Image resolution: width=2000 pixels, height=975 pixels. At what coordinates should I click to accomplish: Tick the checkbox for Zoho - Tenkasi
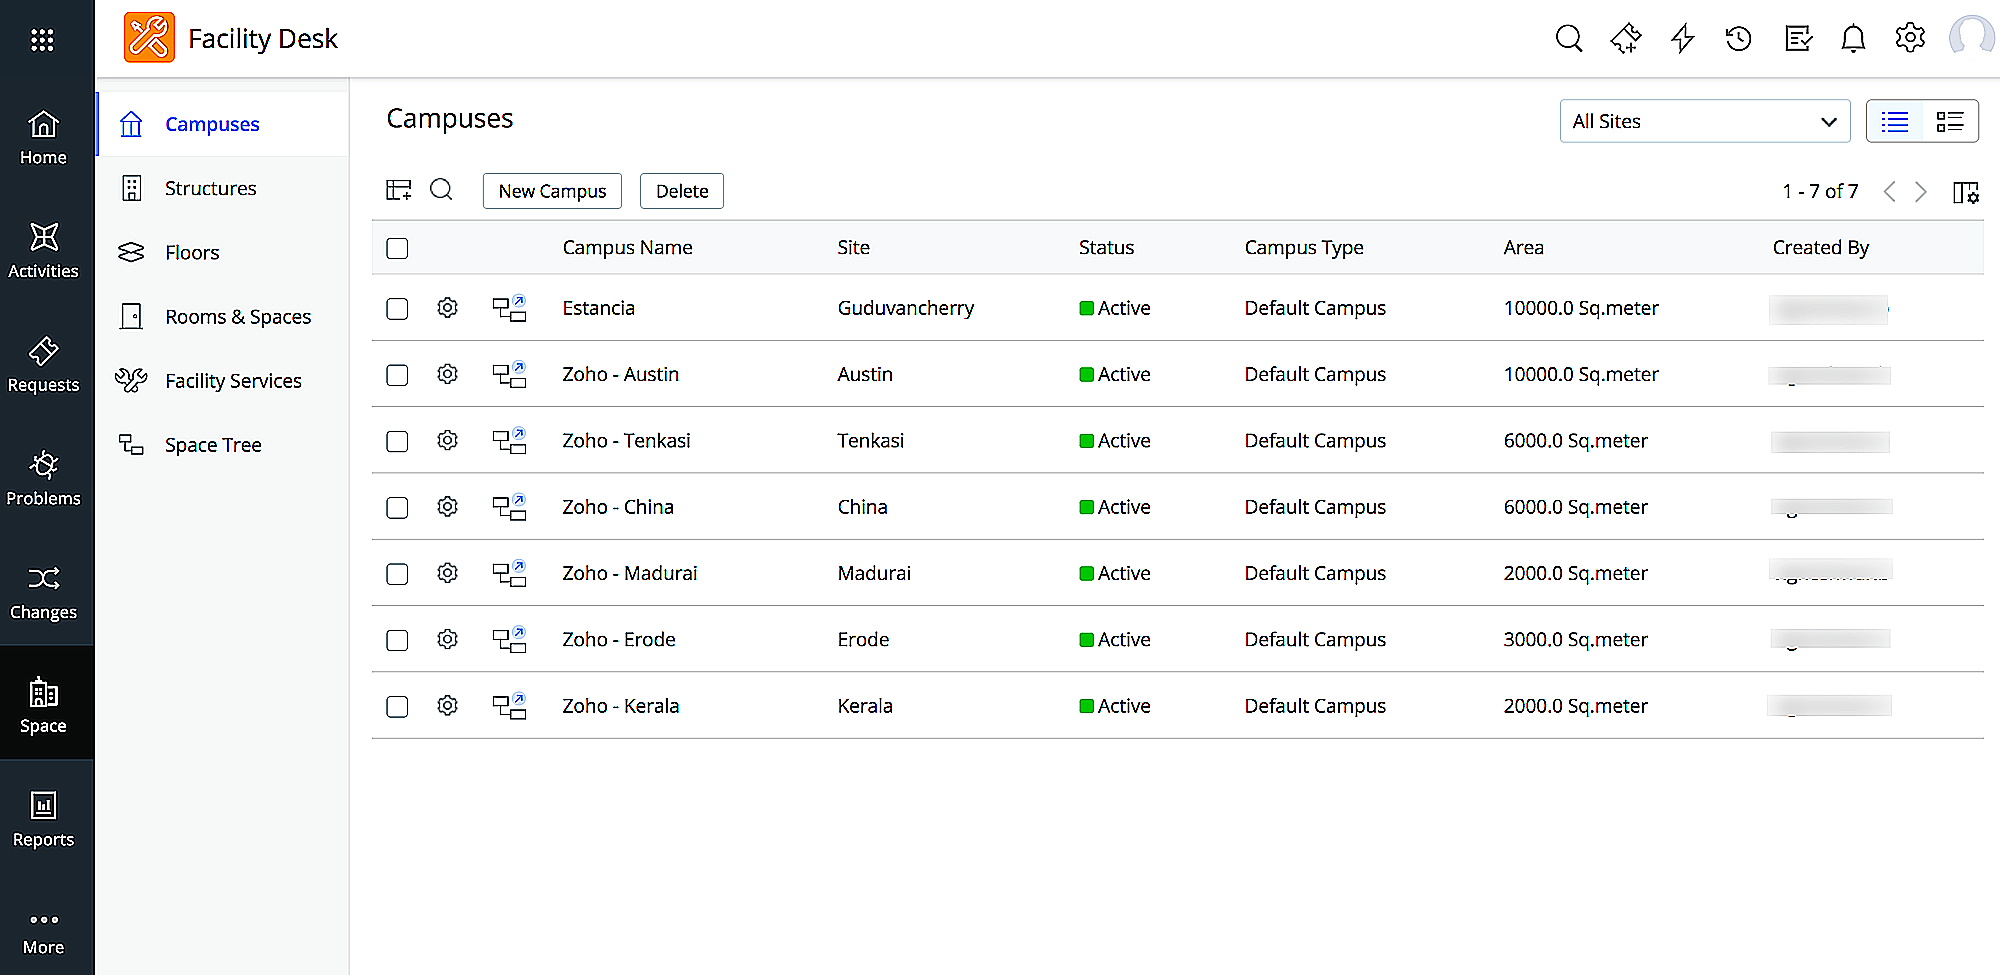[x=397, y=441]
